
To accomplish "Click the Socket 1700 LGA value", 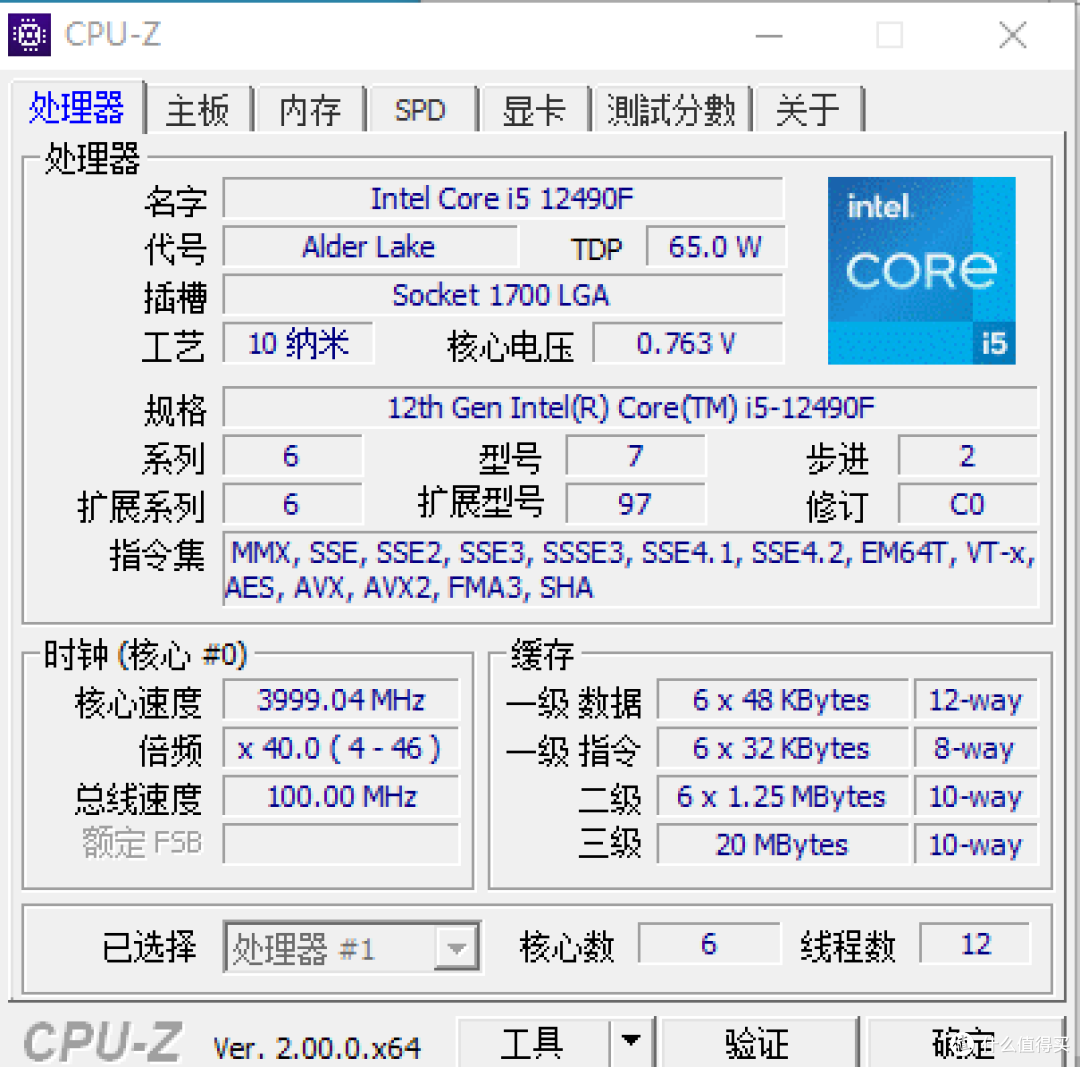I will tap(503, 295).
